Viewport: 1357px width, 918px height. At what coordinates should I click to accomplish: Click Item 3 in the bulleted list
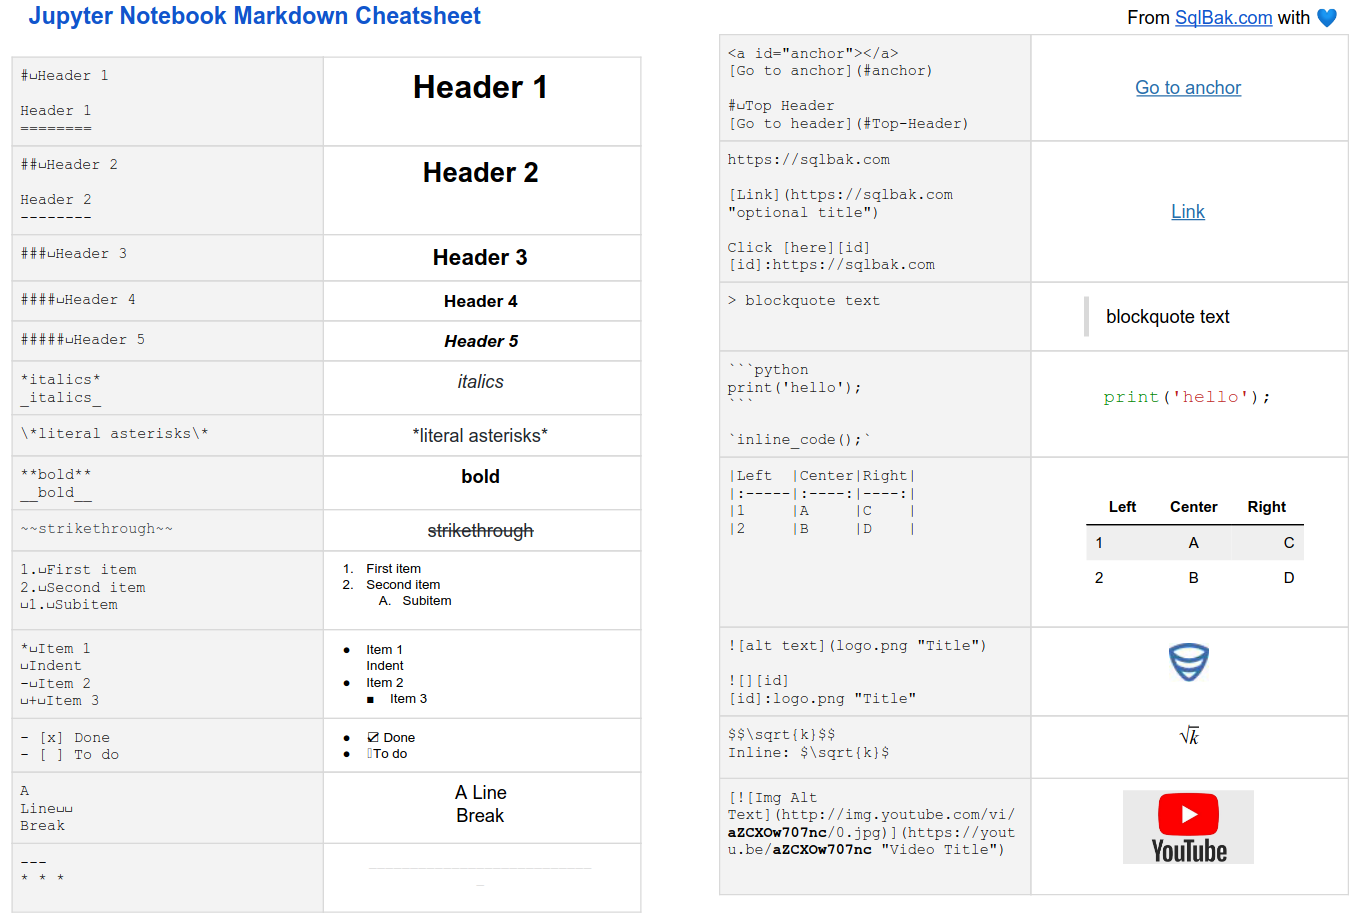(408, 699)
